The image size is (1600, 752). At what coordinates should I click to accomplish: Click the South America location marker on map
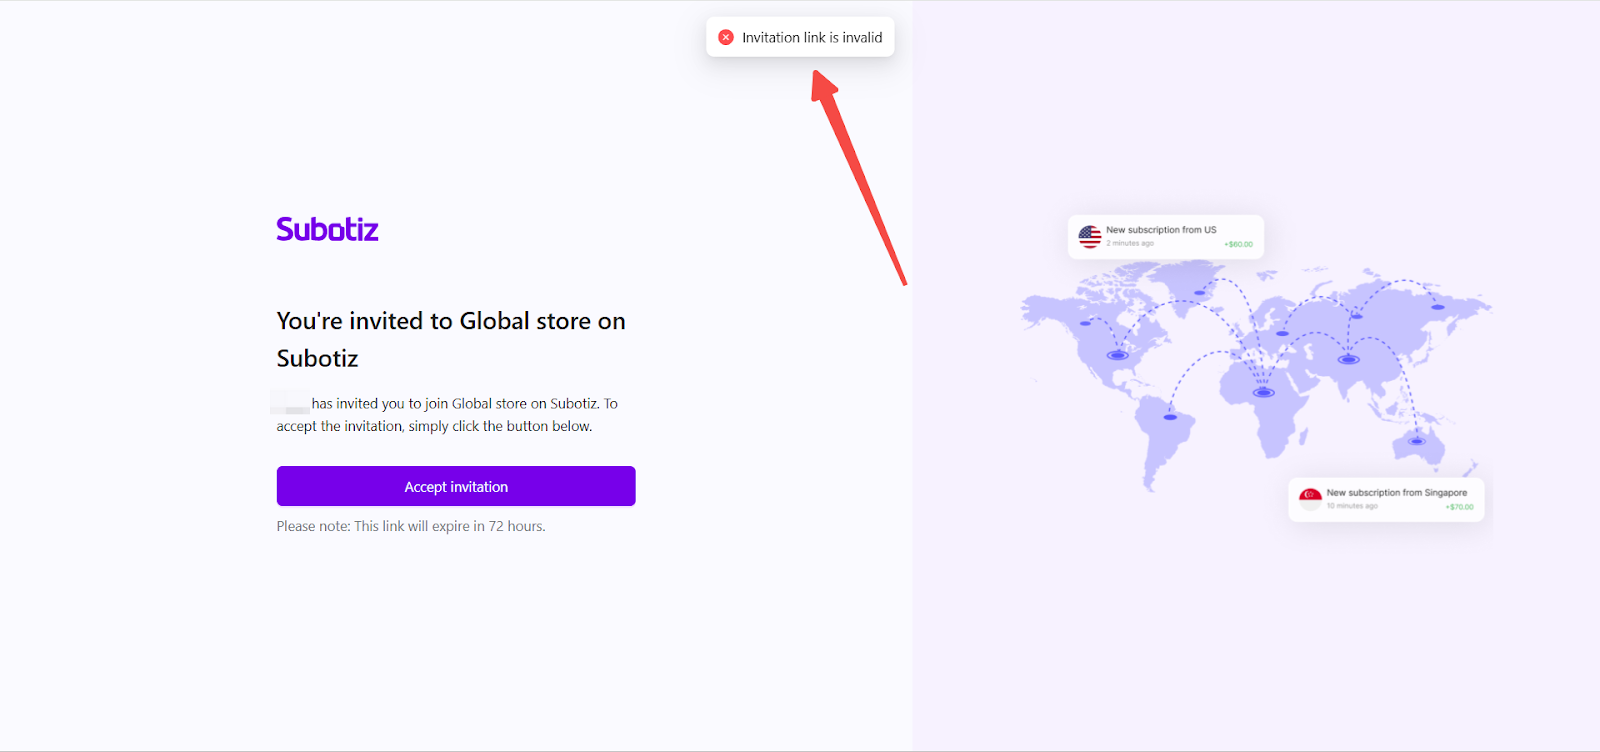(x=1170, y=416)
